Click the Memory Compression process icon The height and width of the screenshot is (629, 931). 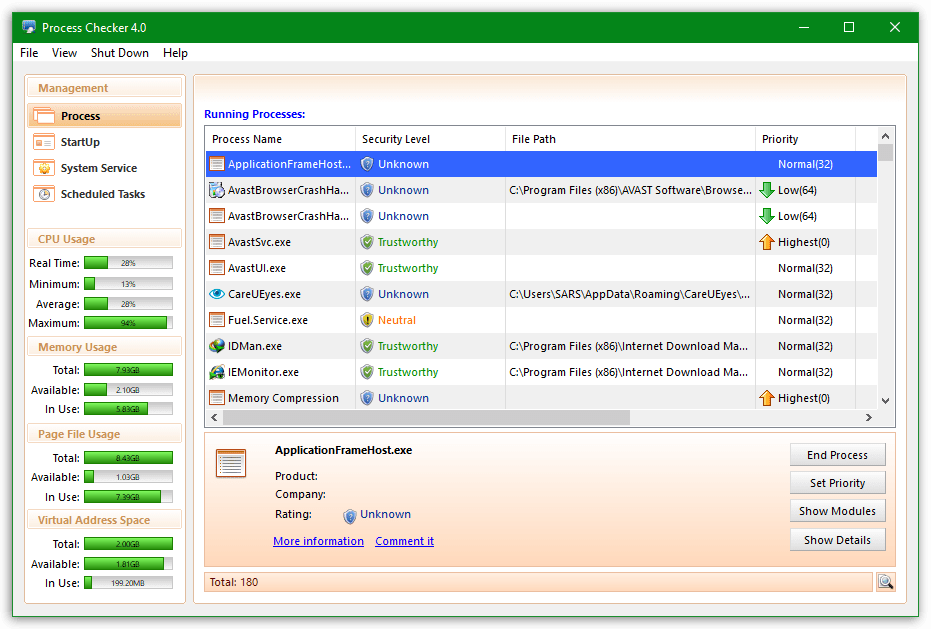coord(217,398)
